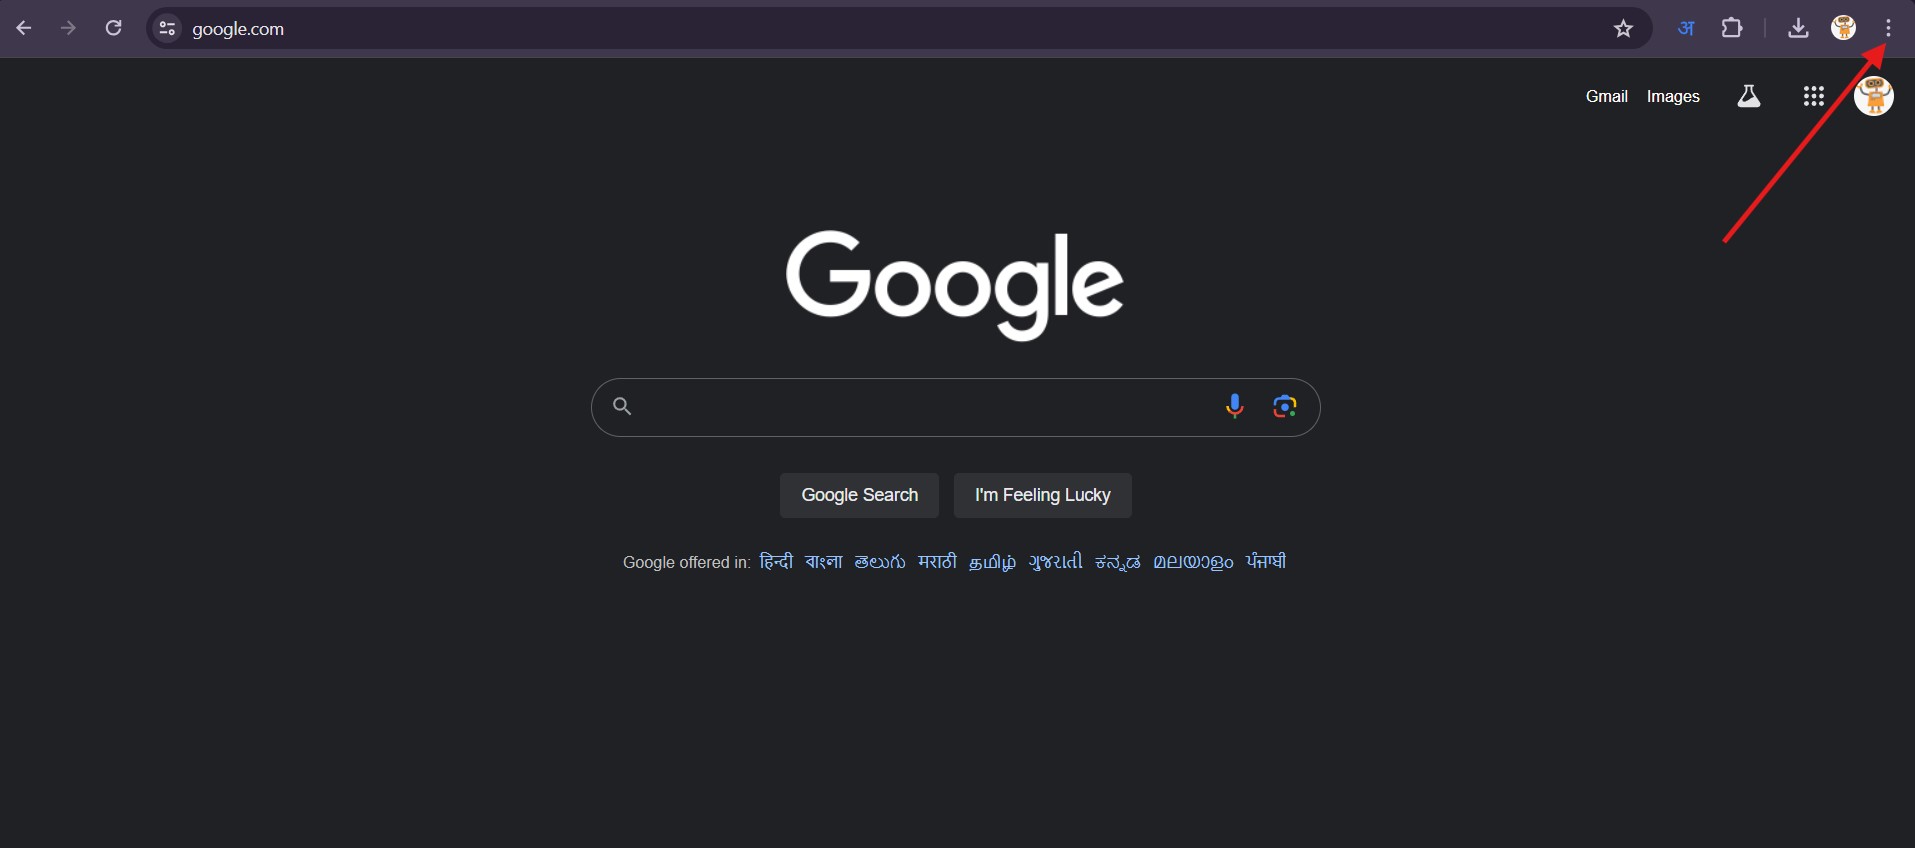The height and width of the screenshot is (848, 1915).
Task: Open Chrome three-dot menu
Action: coord(1889,28)
